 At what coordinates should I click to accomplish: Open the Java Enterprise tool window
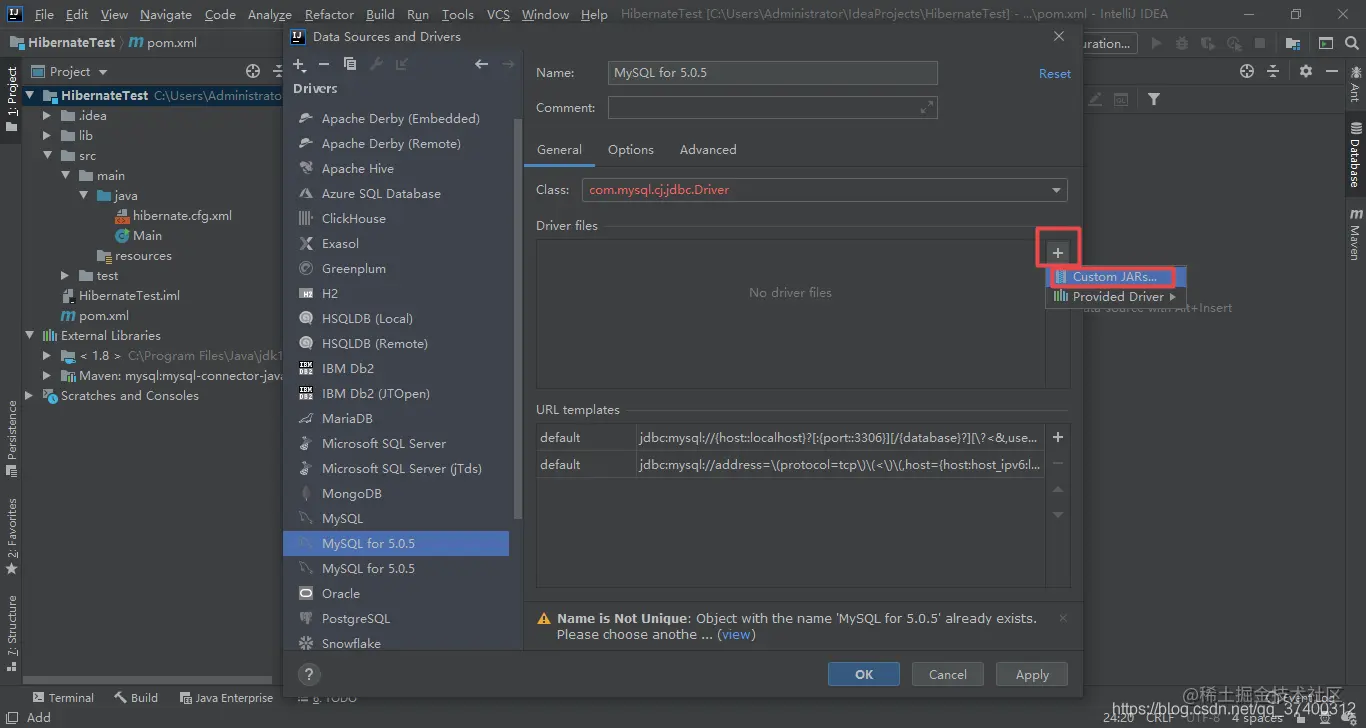tap(226, 698)
